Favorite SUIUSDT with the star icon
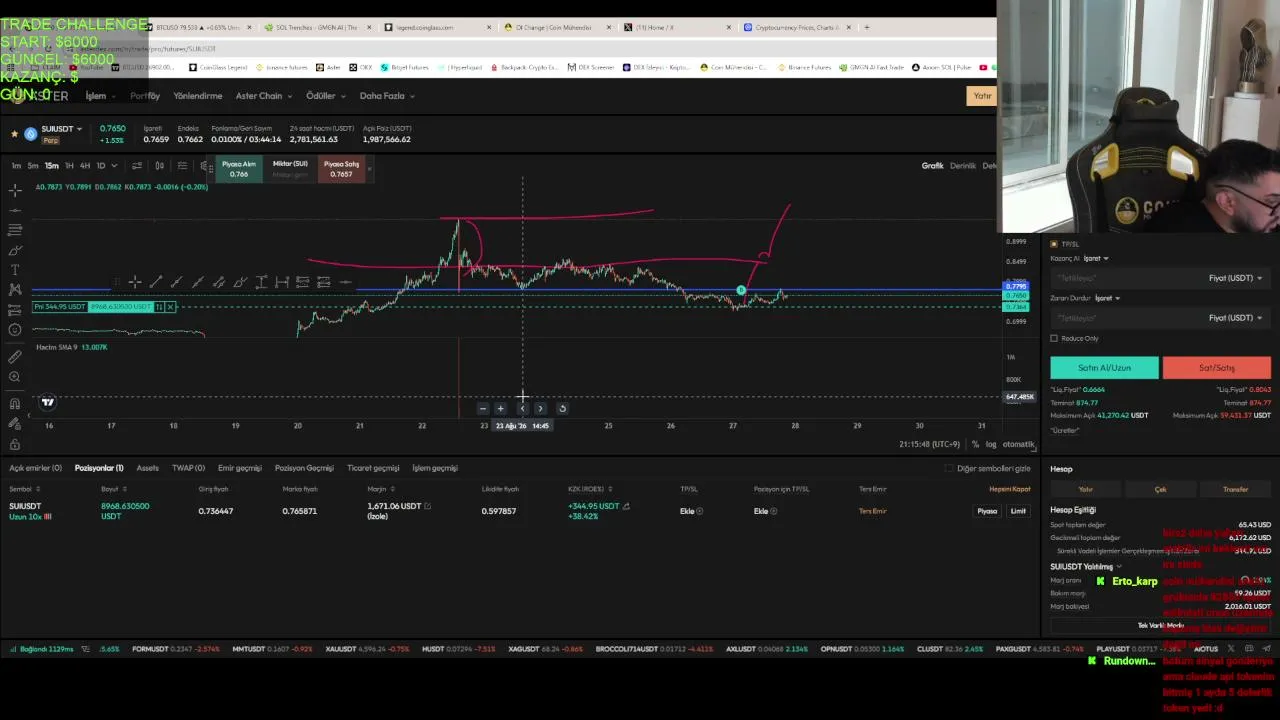The height and width of the screenshot is (720, 1280). [14, 133]
